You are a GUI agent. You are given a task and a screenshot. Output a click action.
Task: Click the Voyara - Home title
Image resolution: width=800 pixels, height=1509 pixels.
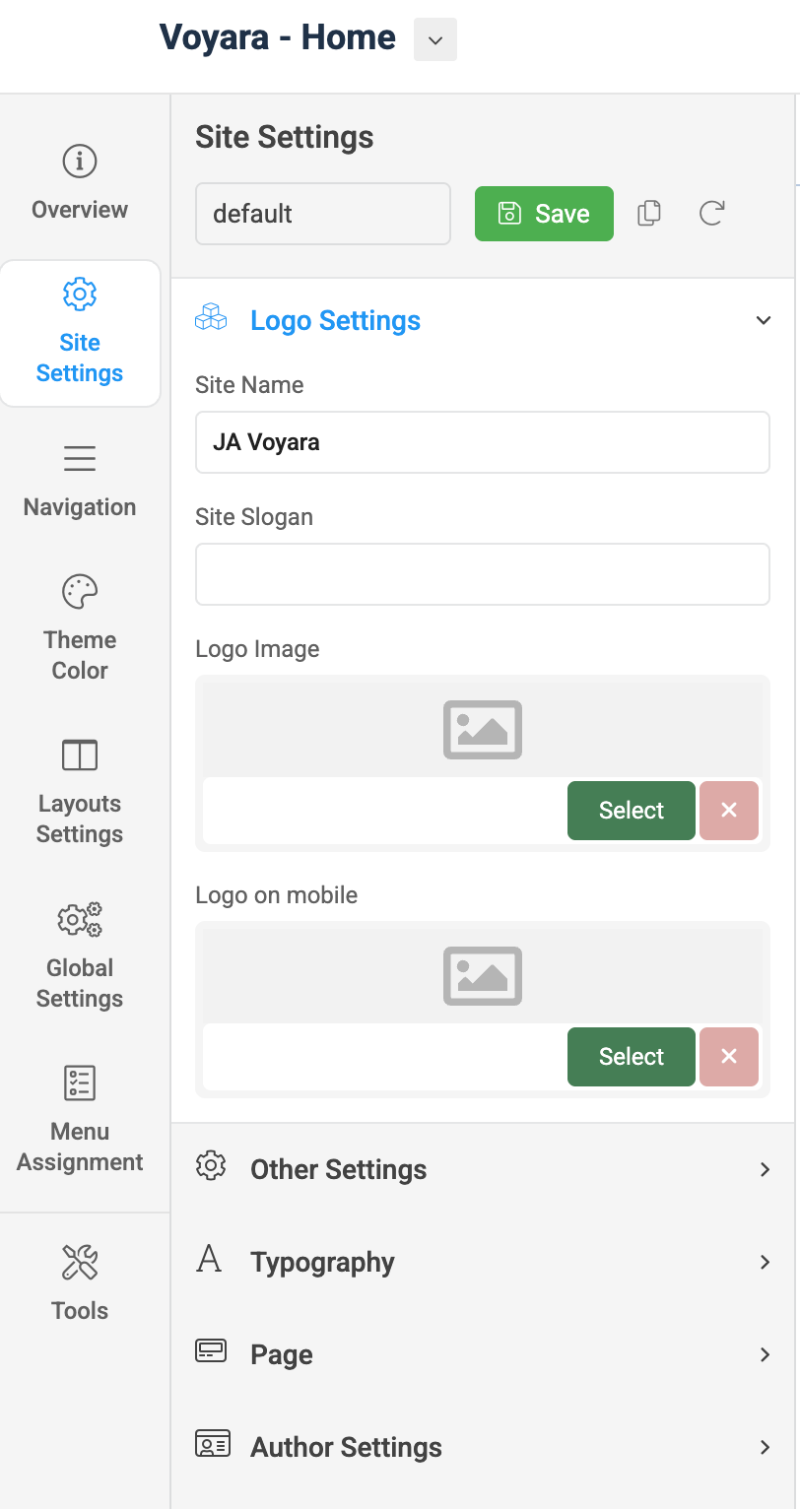277,38
